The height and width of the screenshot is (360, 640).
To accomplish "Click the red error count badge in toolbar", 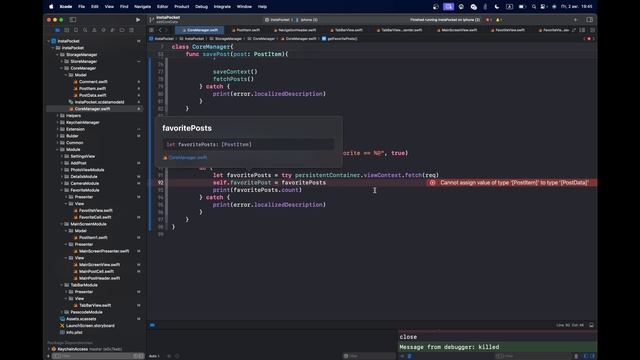I will (x=488, y=20).
